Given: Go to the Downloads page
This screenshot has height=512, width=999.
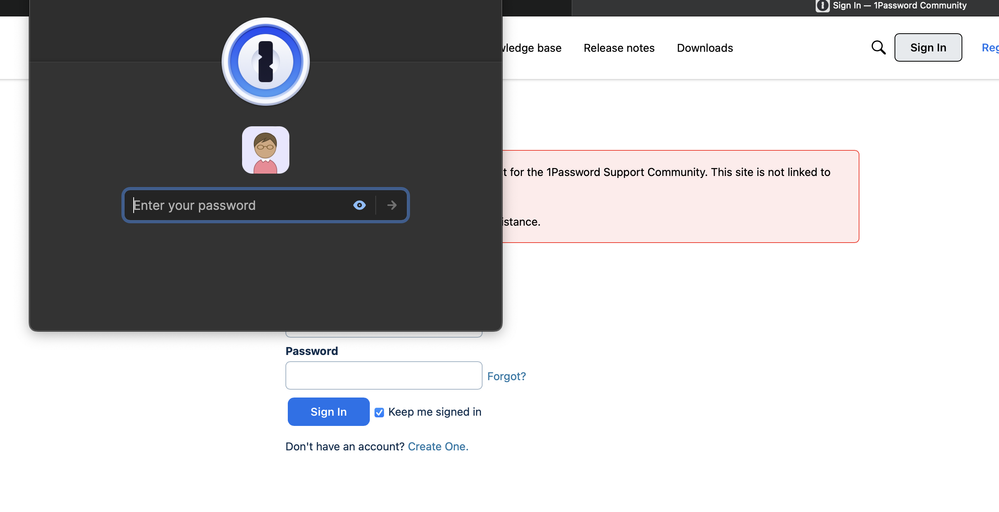Looking at the screenshot, I should 705,48.
